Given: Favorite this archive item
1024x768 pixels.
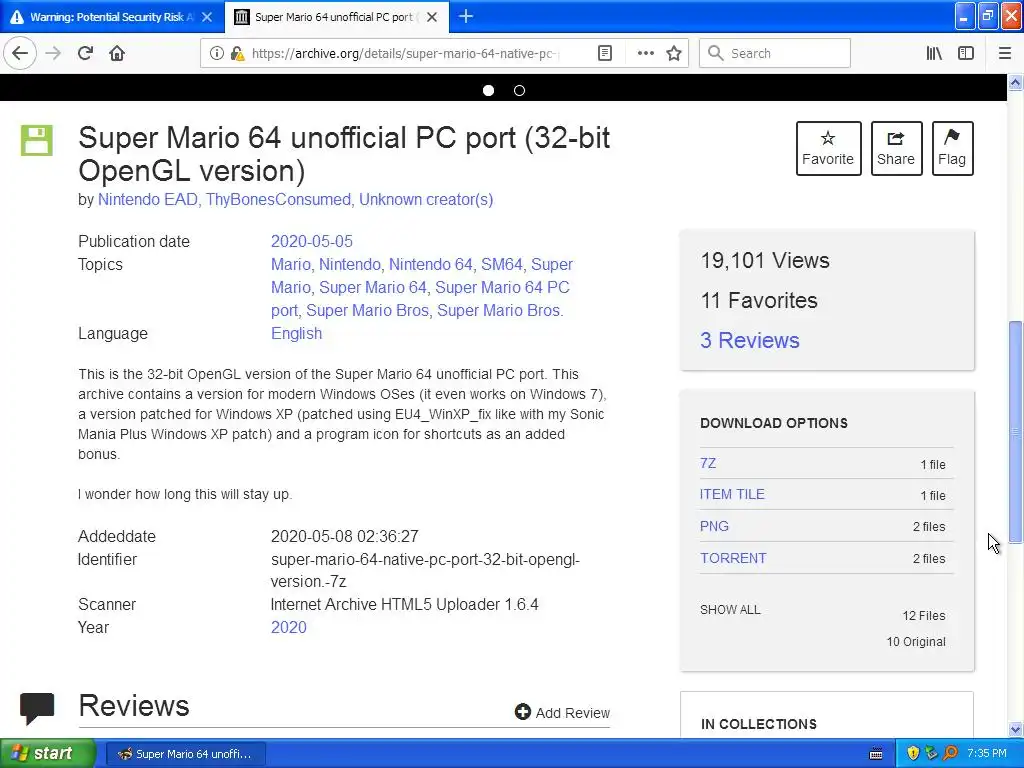Looking at the screenshot, I should [828, 148].
